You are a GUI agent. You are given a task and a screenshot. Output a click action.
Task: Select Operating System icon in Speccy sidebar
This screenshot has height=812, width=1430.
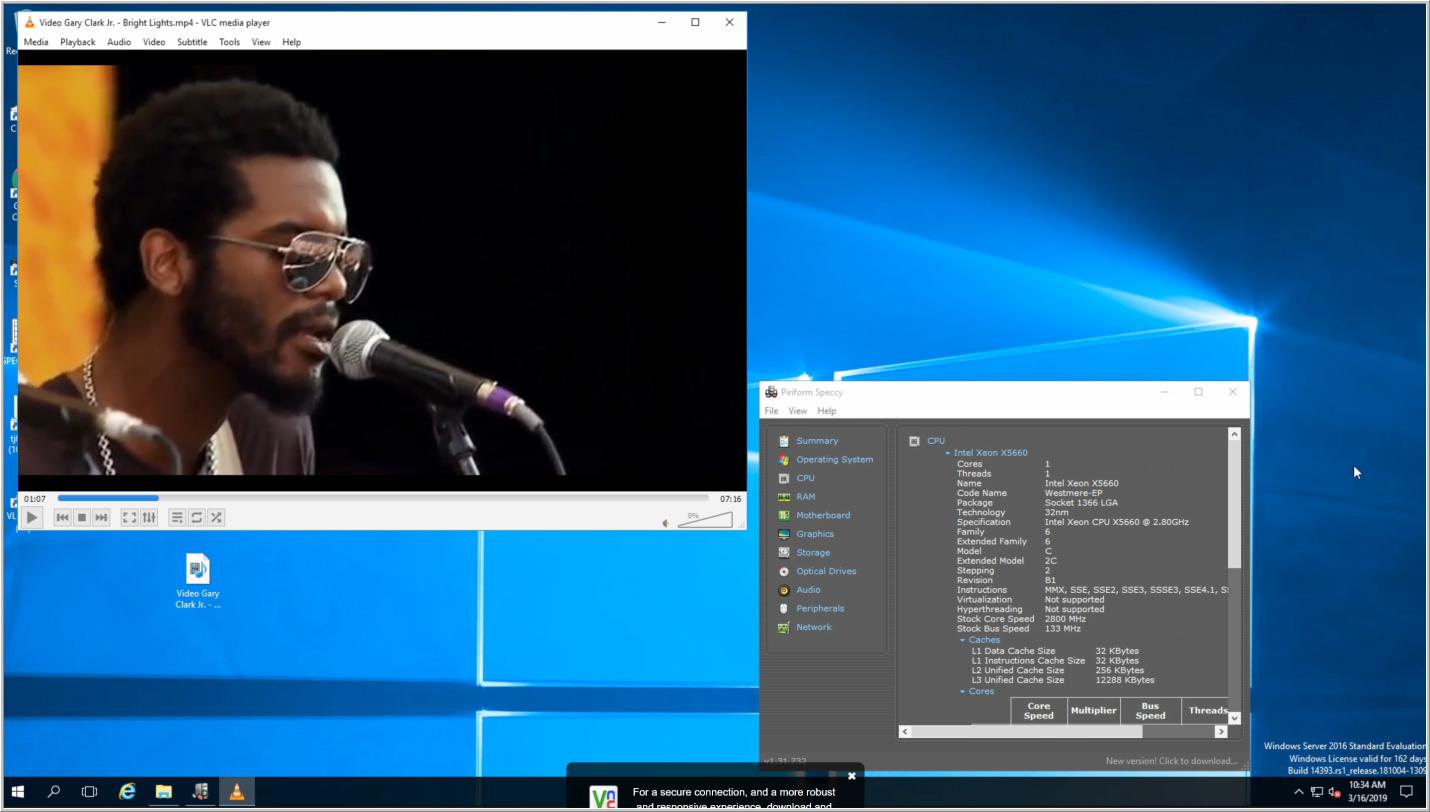coord(784,460)
